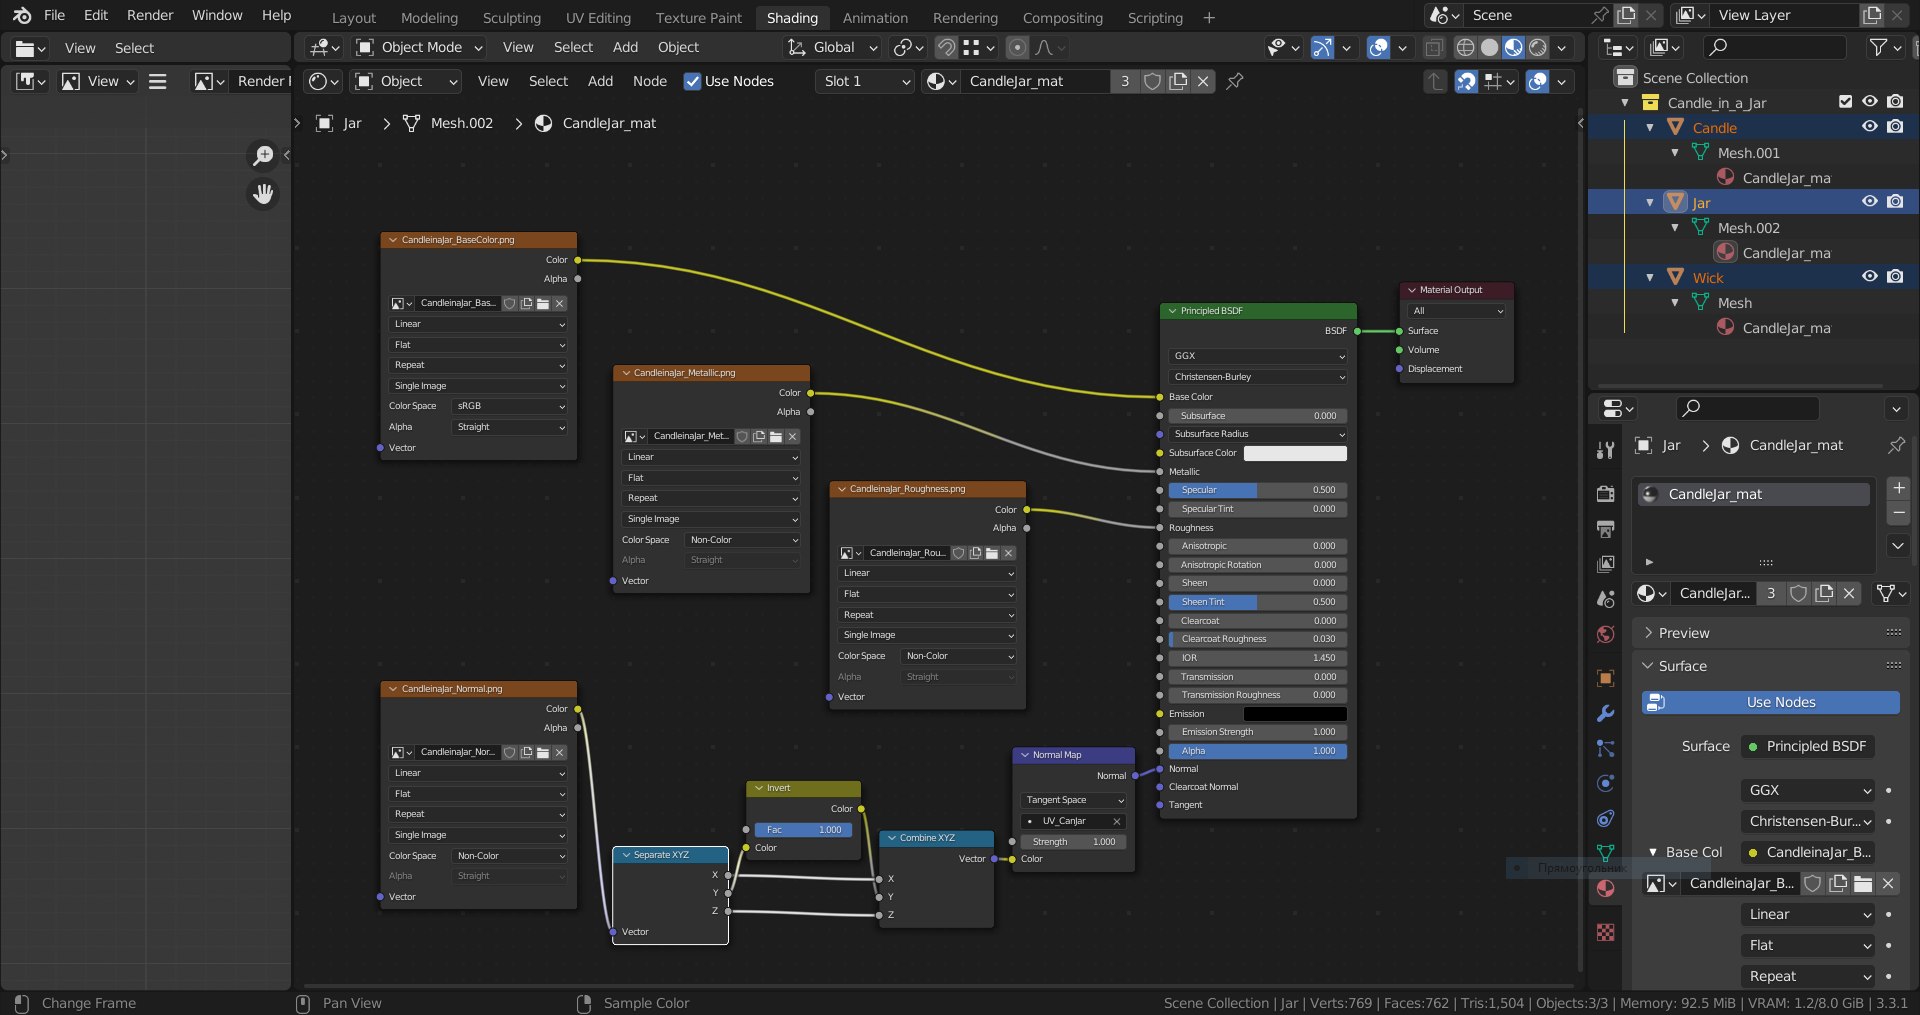
Task: Change sRGB color space on BaseColor node
Action: pos(511,406)
